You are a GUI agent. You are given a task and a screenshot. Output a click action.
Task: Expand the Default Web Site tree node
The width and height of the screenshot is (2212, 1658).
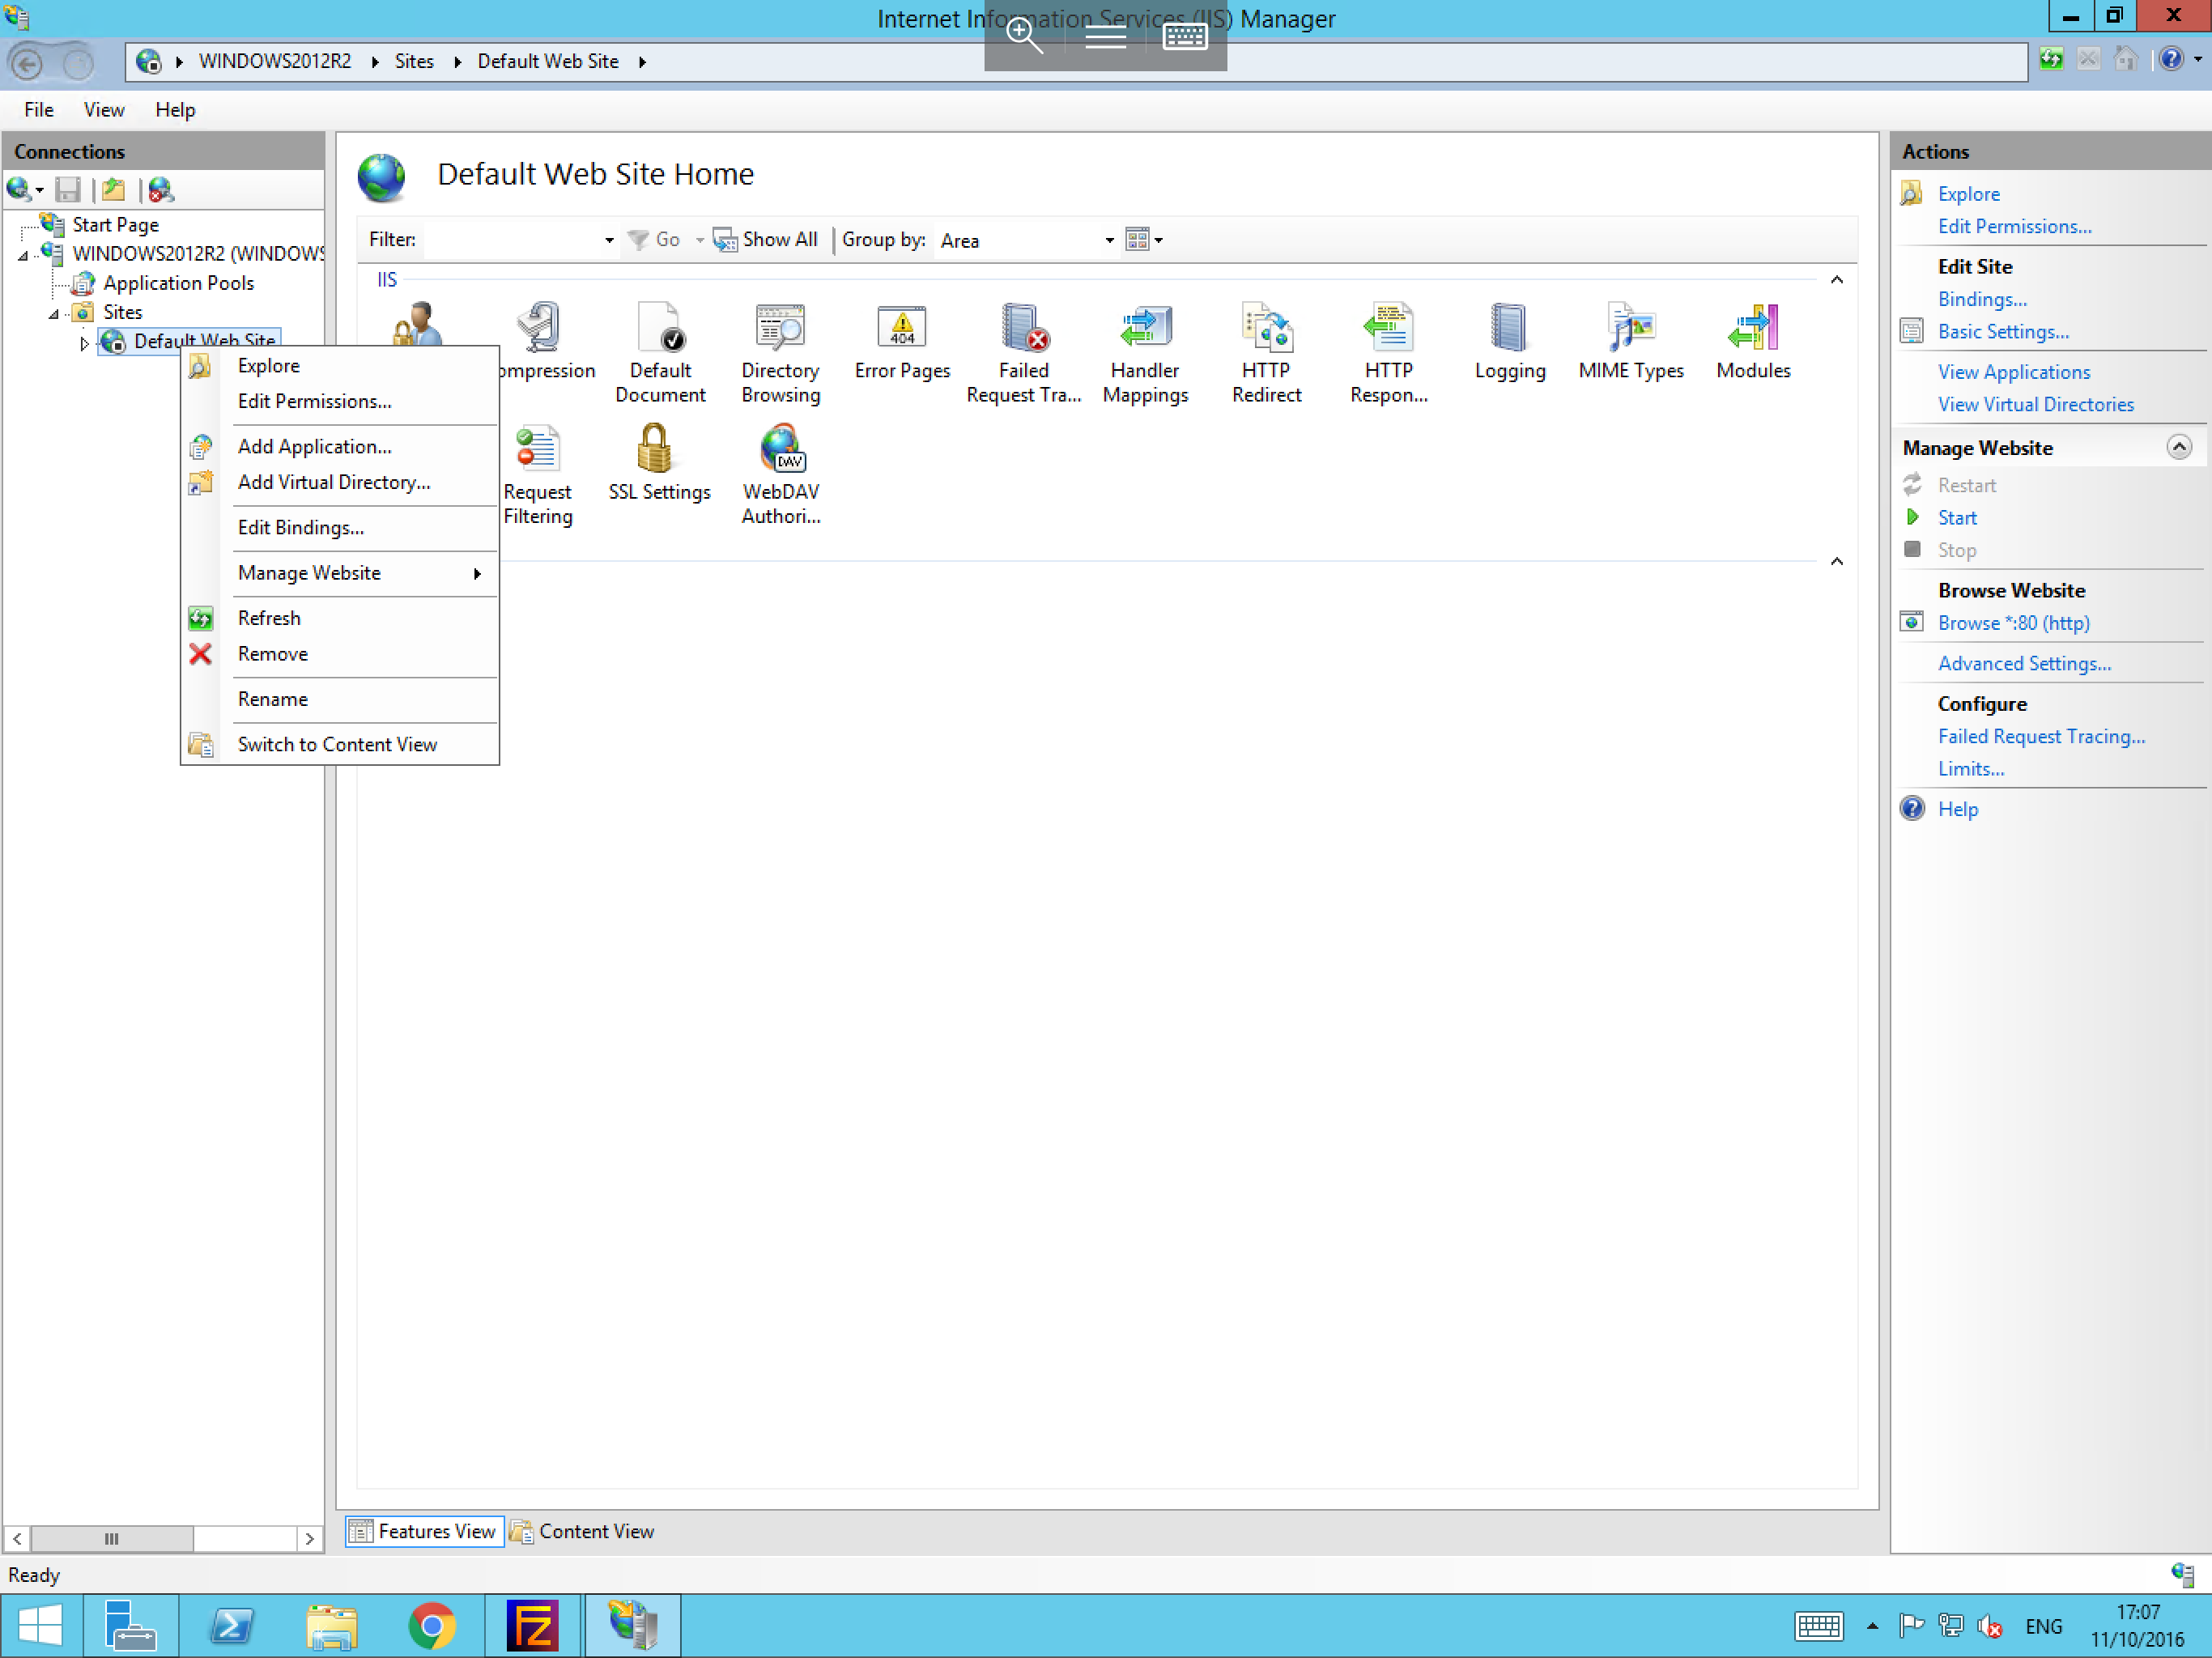pyautogui.click(x=84, y=343)
